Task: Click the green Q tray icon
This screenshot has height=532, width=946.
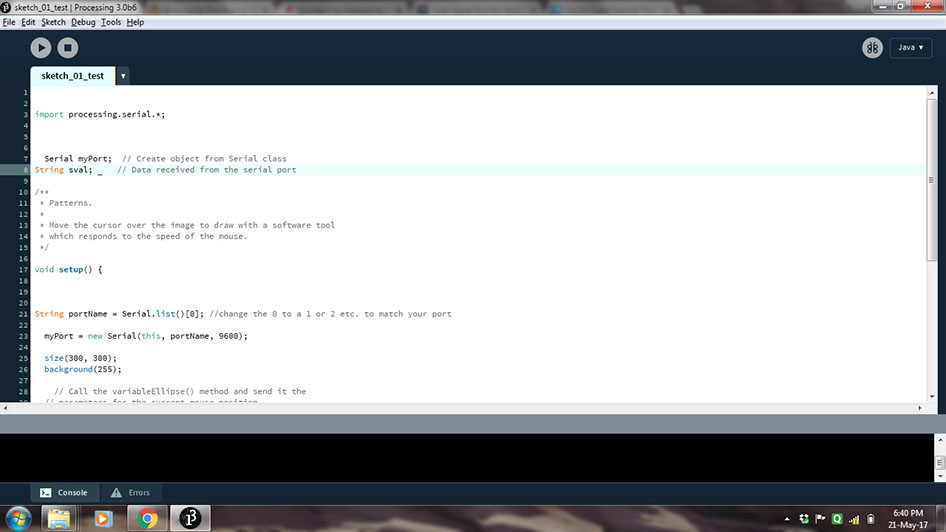Action: pos(837,519)
